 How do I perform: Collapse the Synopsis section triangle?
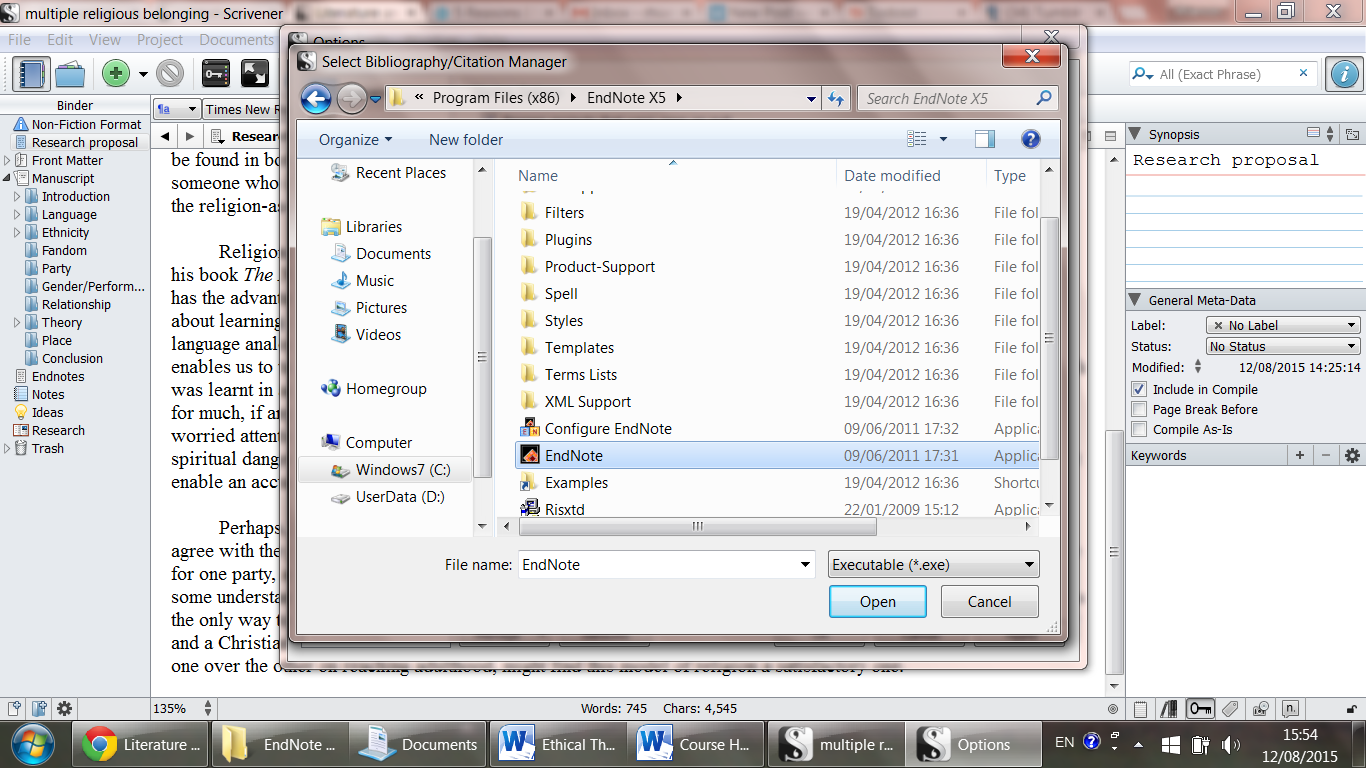coord(1135,134)
